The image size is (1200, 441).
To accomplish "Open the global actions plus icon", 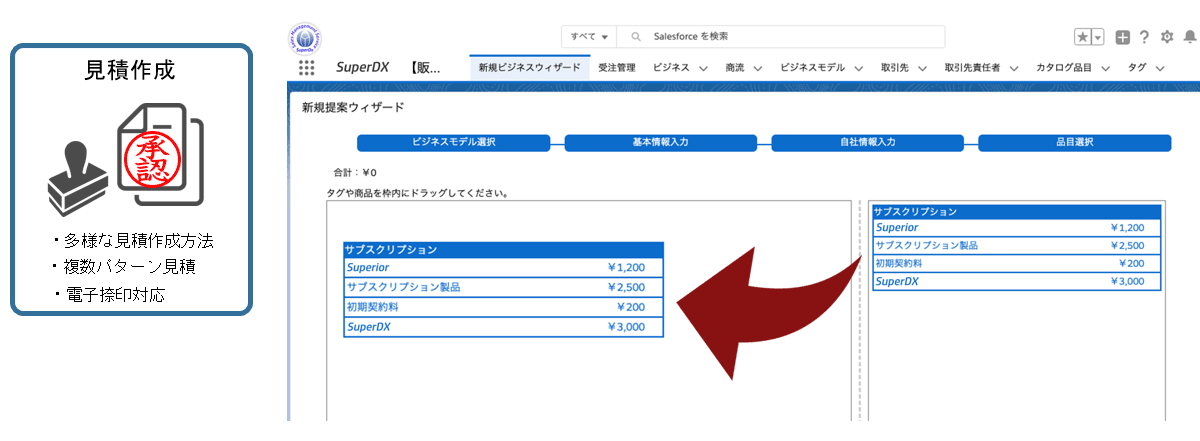I will (x=1123, y=37).
